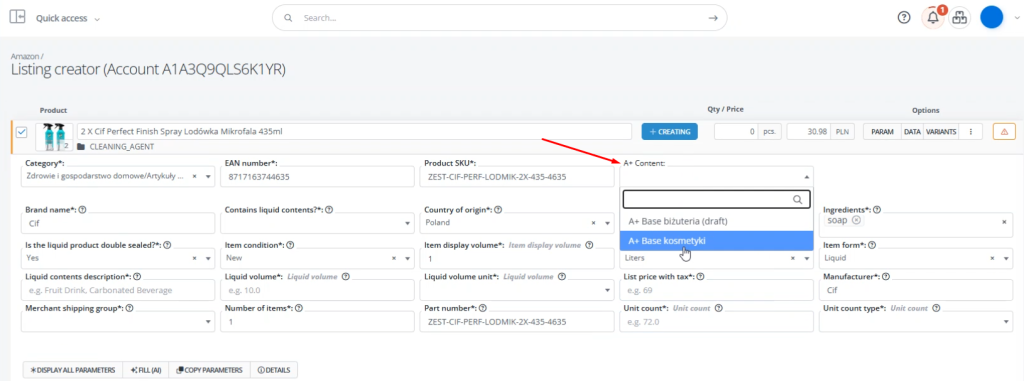Image resolution: width=1024 pixels, height=381 pixels.
Task: Show help for Item condition field
Action: (290, 245)
